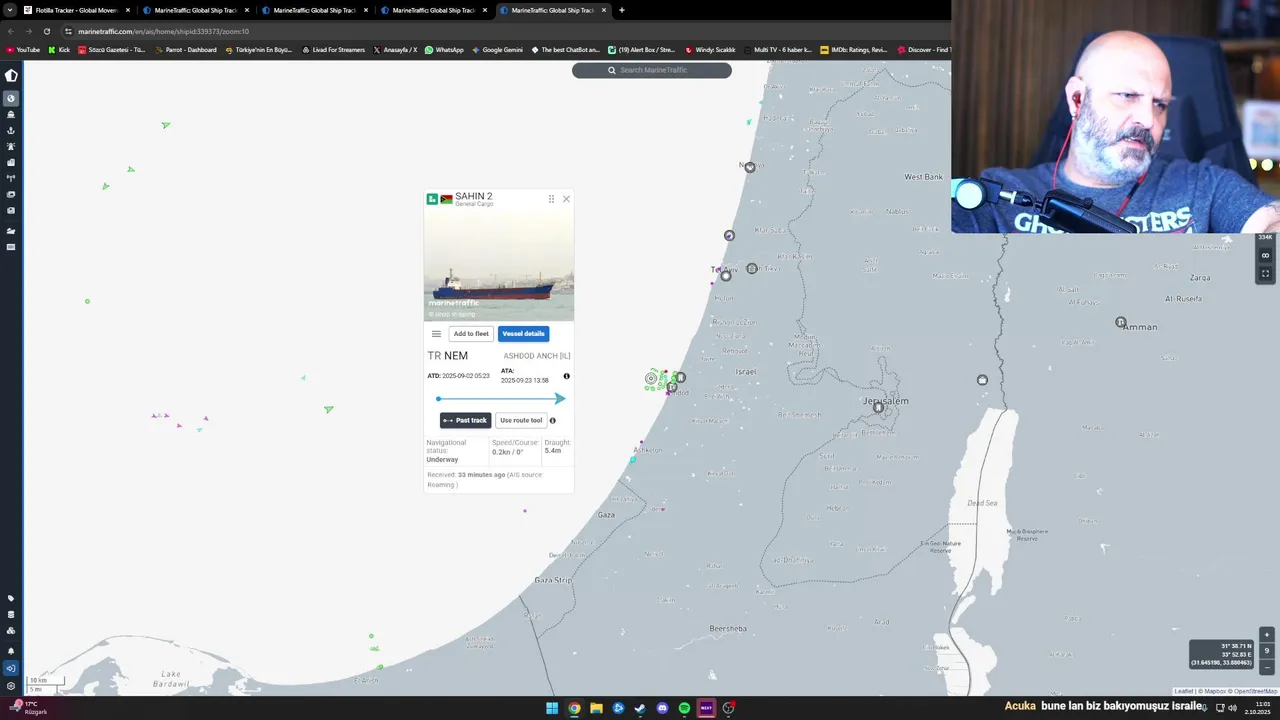Open the Leaflet attribution link
The image size is (1280, 720).
1184,691
